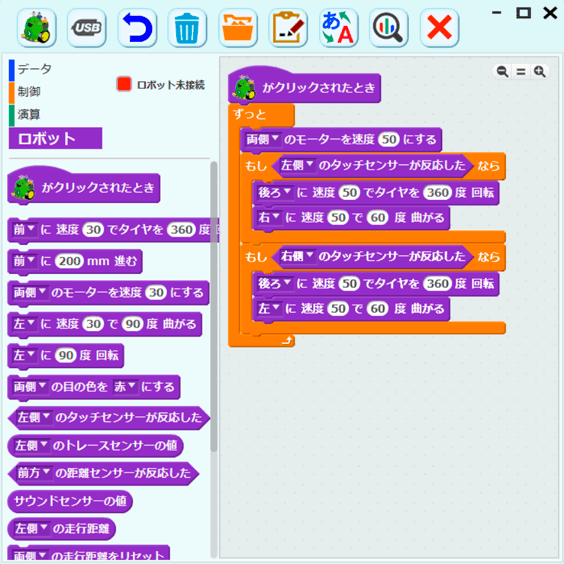564x564 pixels.
Task: Open 前 dropdown in palette タイヤを360度 block
Action: (x=24, y=229)
